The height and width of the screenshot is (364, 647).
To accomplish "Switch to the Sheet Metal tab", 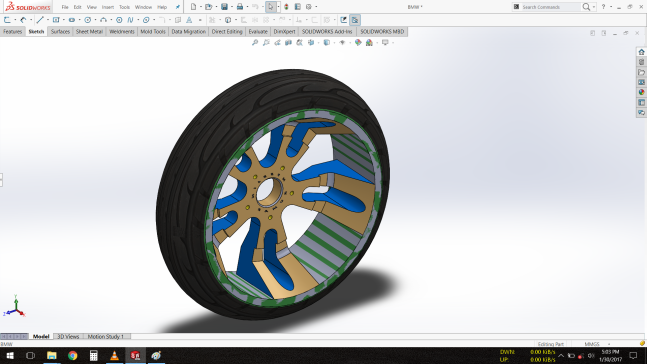I will (89, 31).
